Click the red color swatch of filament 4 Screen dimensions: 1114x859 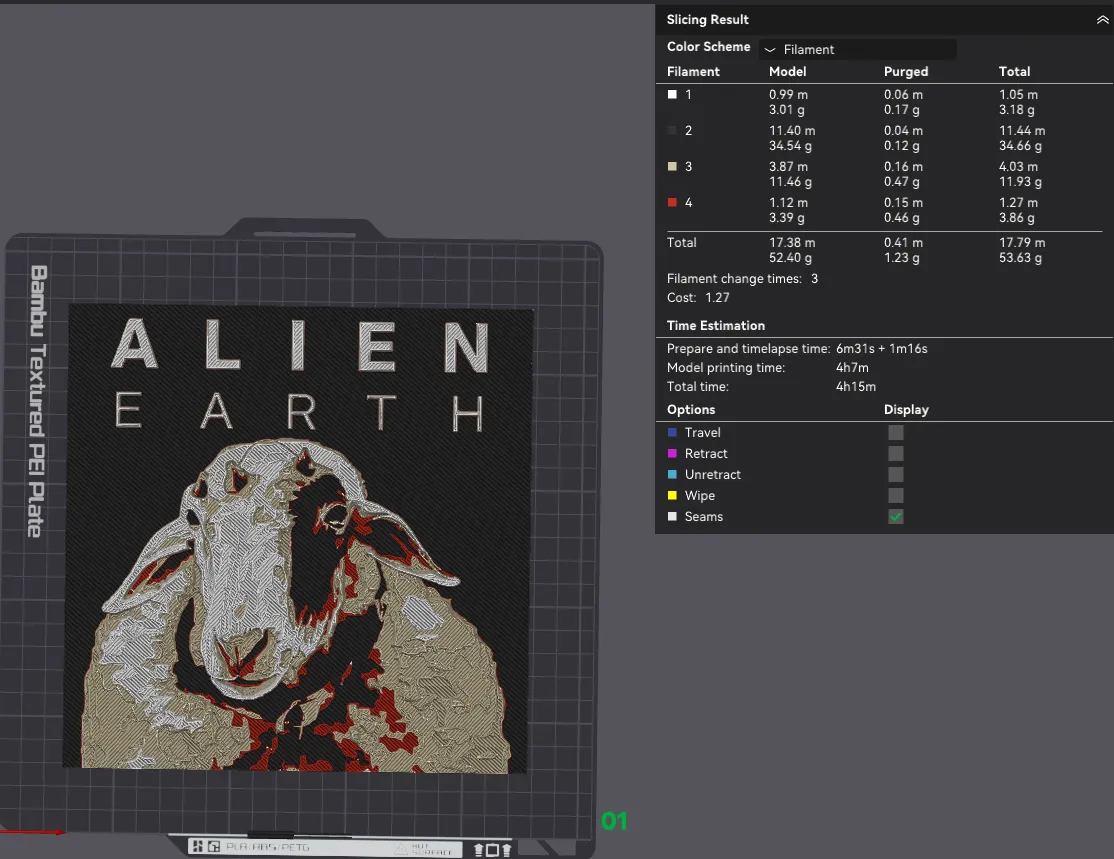(x=672, y=202)
